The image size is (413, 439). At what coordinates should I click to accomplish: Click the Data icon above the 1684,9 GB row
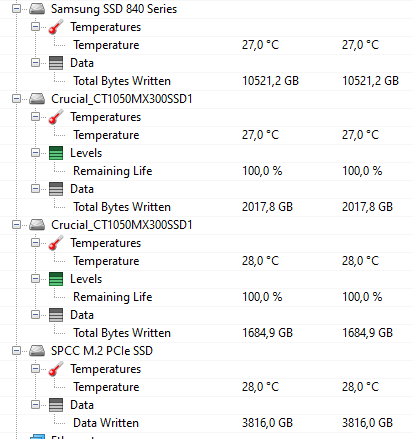[x=56, y=315]
